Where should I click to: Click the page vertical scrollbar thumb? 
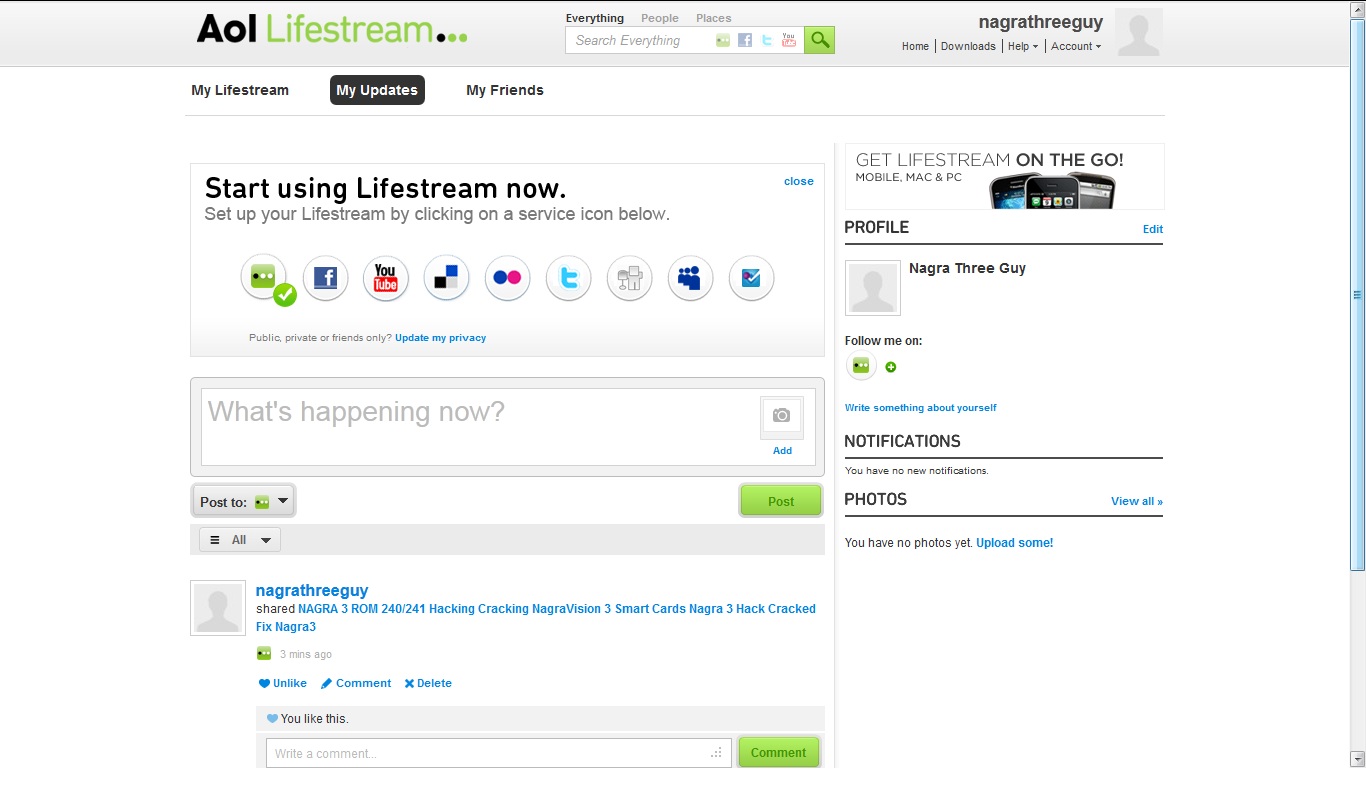click(x=1357, y=294)
